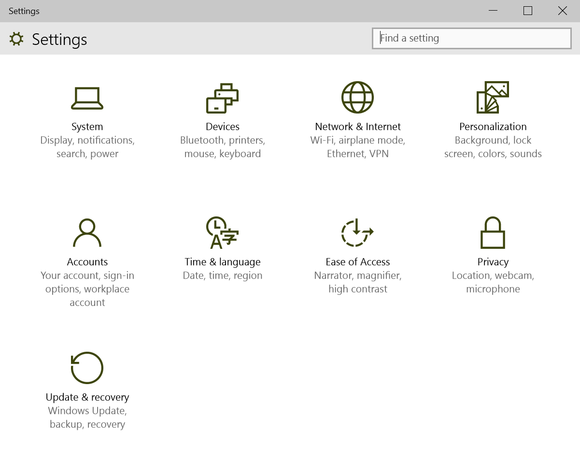Select the Time & language label

point(222,262)
